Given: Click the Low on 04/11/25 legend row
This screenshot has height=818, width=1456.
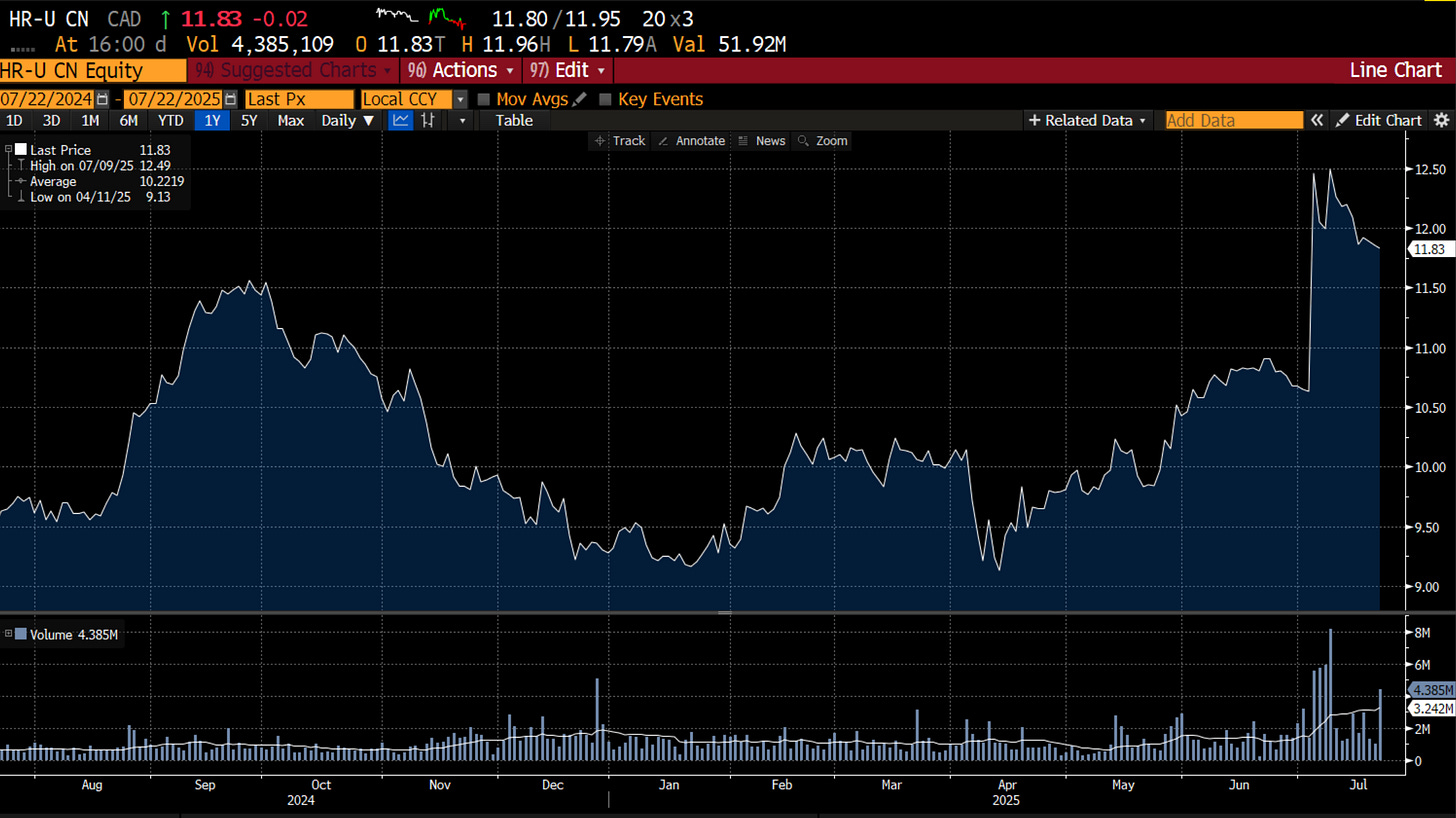Looking at the screenshot, I should point(91,197).
